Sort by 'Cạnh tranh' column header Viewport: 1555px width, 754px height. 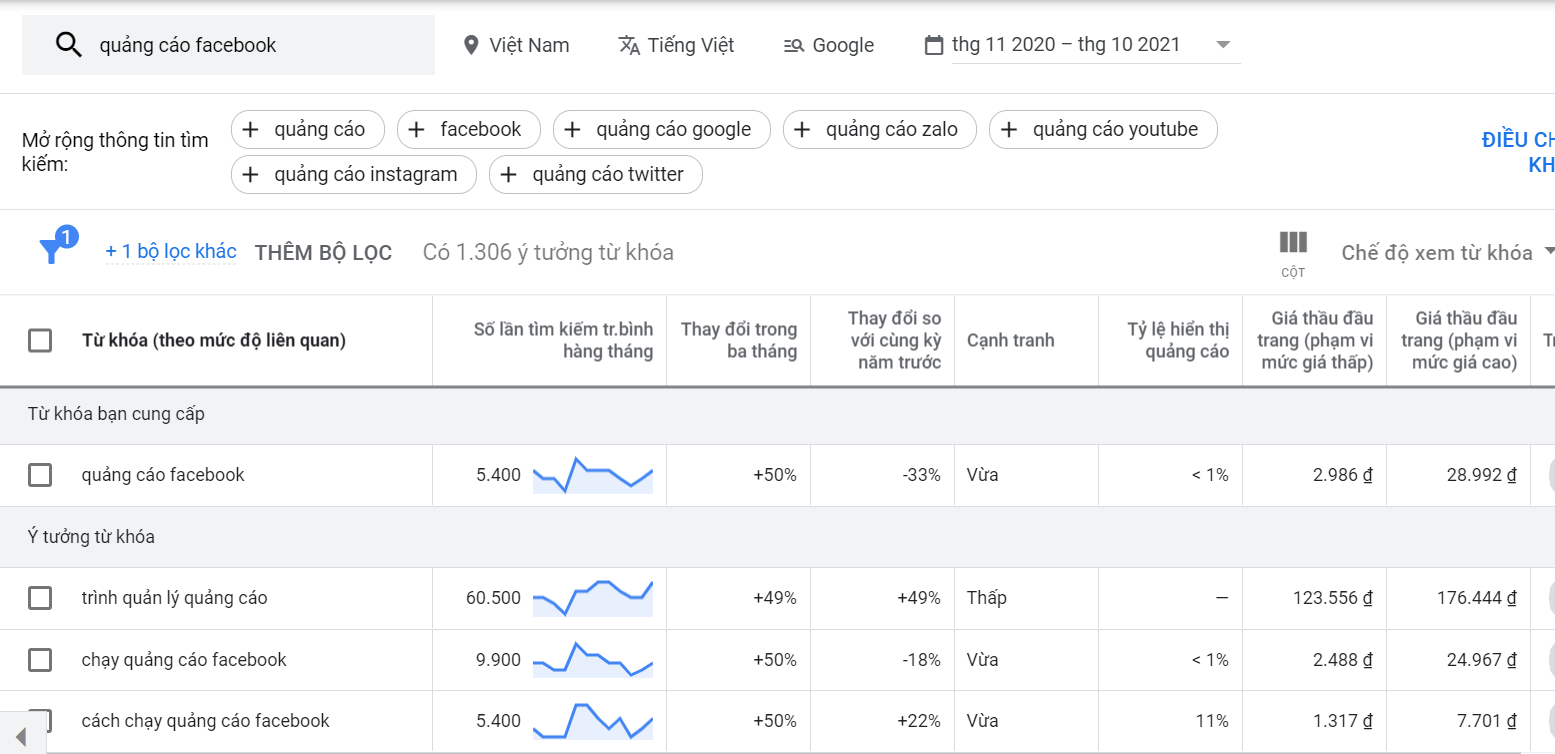1010,340
